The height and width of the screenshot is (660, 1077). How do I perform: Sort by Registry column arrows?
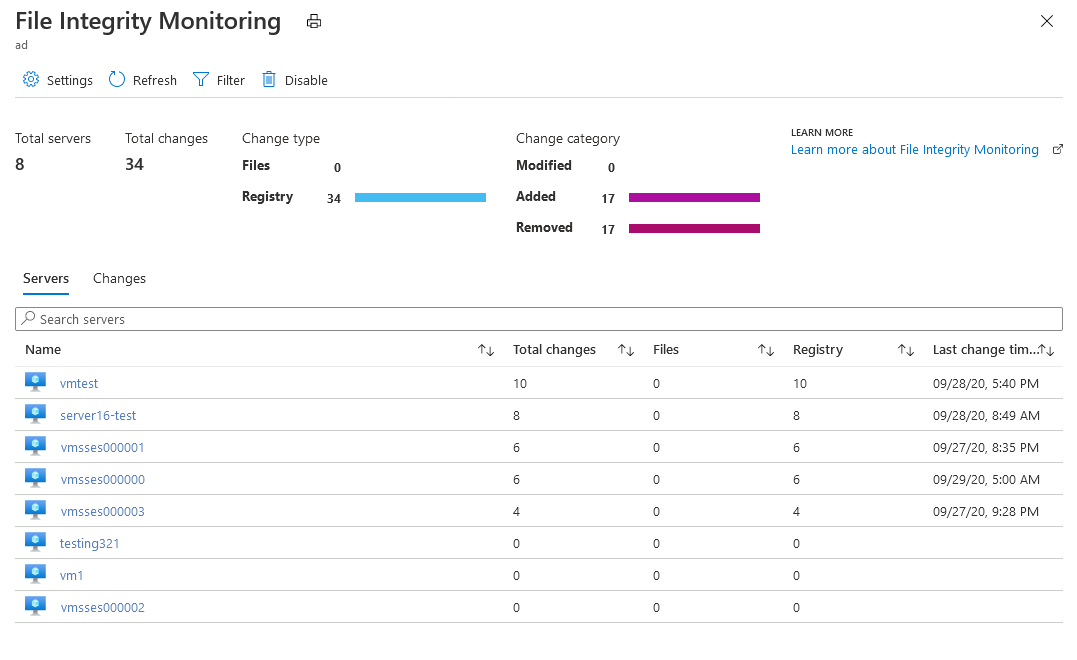906,350
